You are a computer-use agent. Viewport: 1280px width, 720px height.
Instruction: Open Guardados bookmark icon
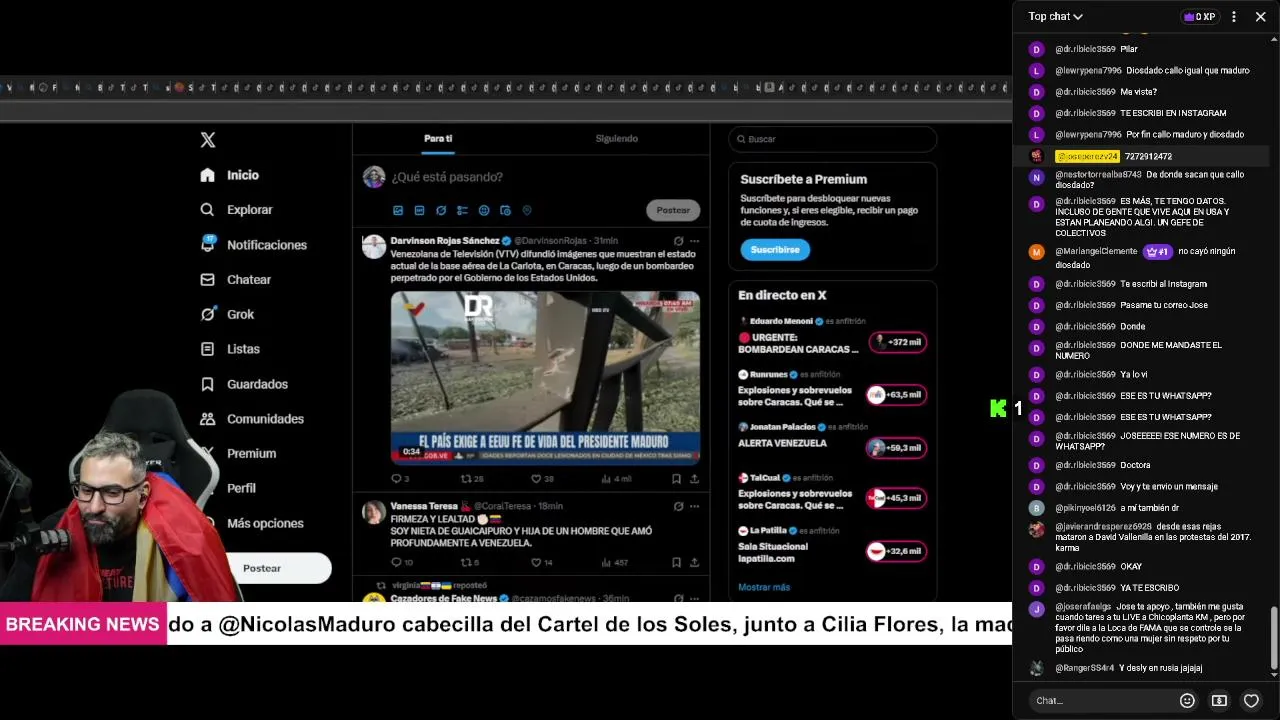(207, 384)
